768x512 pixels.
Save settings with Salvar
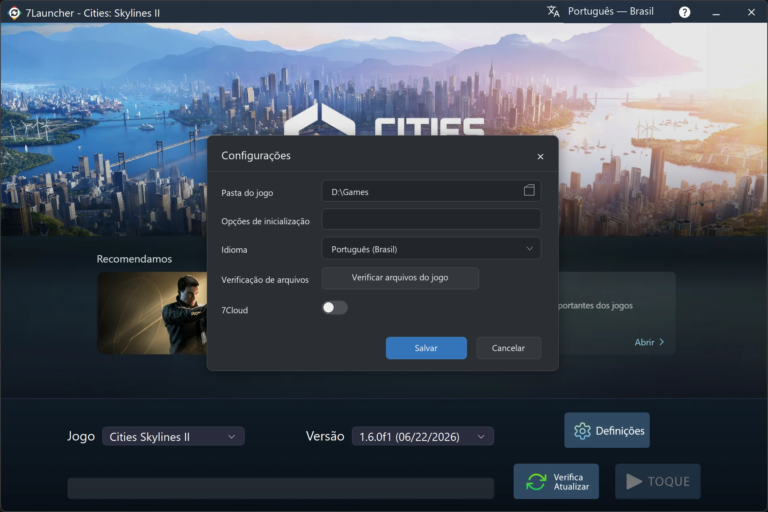[x=426, y=348]
